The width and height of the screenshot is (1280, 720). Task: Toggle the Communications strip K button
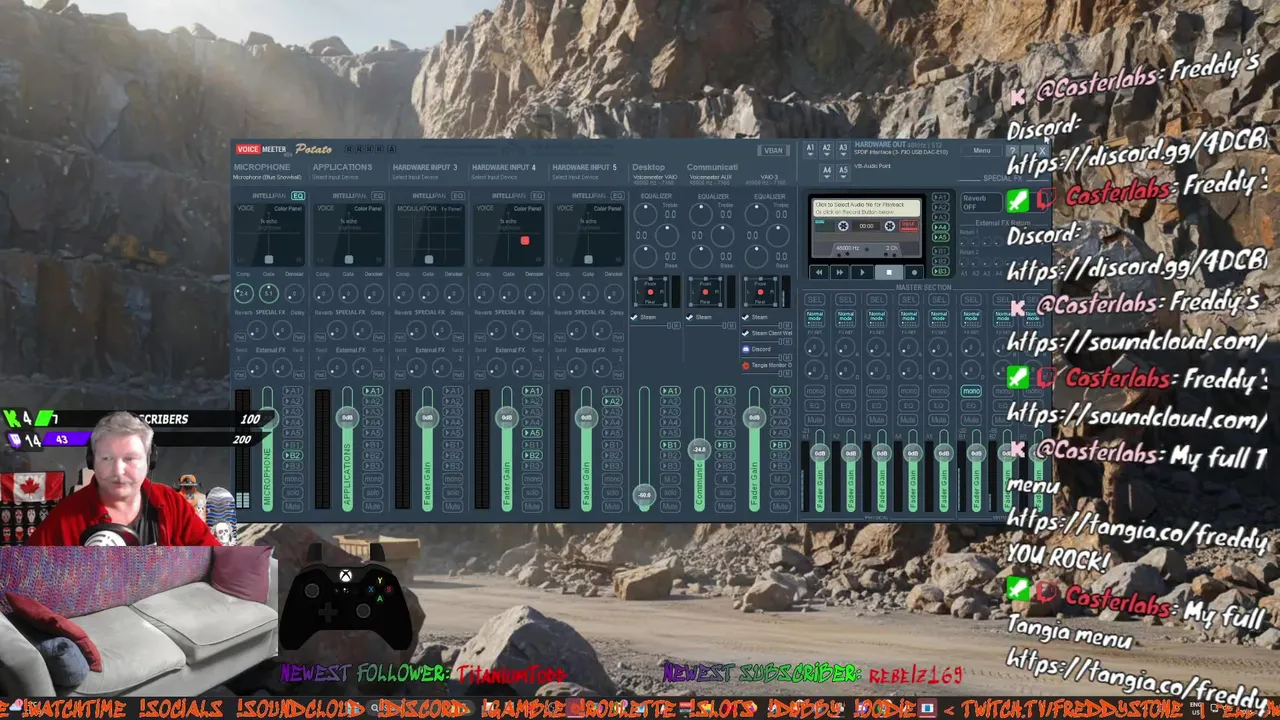coord(725,480)
